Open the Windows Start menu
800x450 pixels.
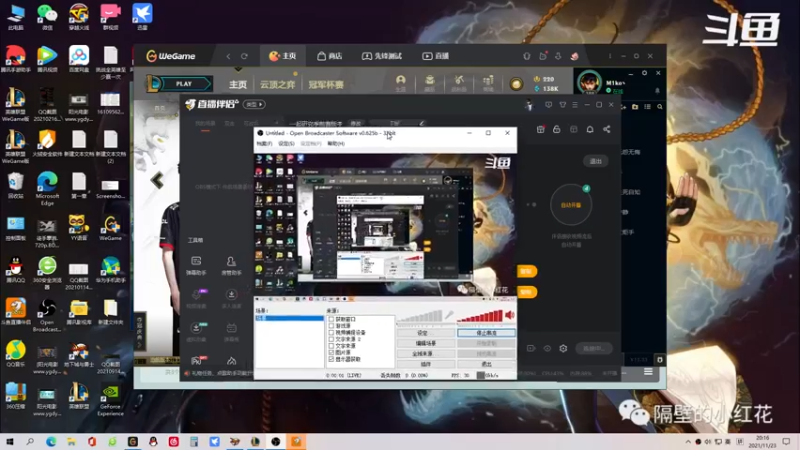click(10, 442)
